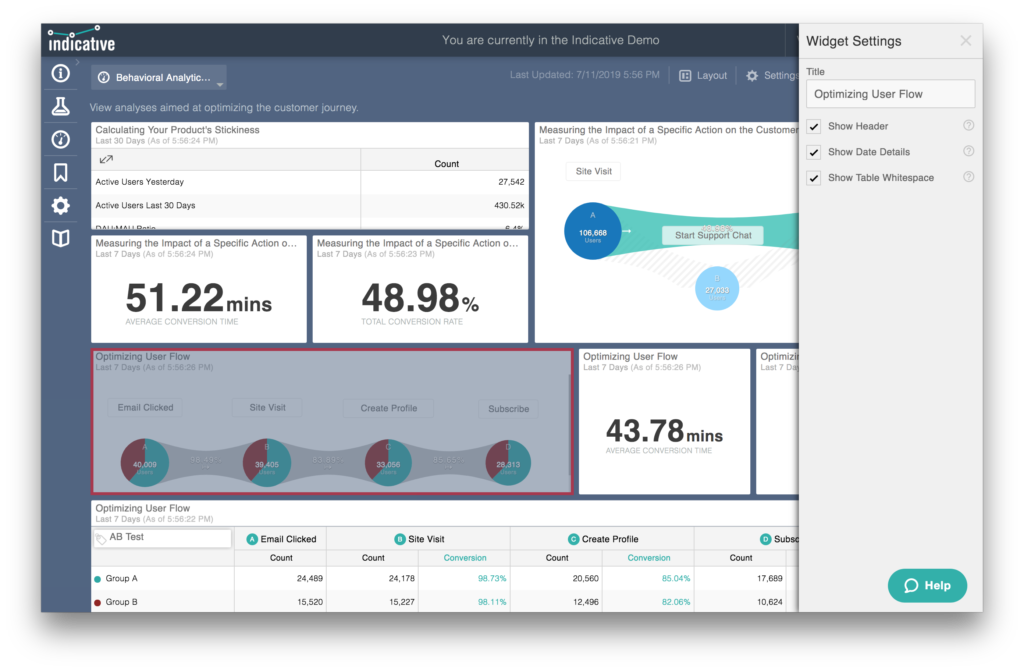Click the widget Title input field

point(891,94)
